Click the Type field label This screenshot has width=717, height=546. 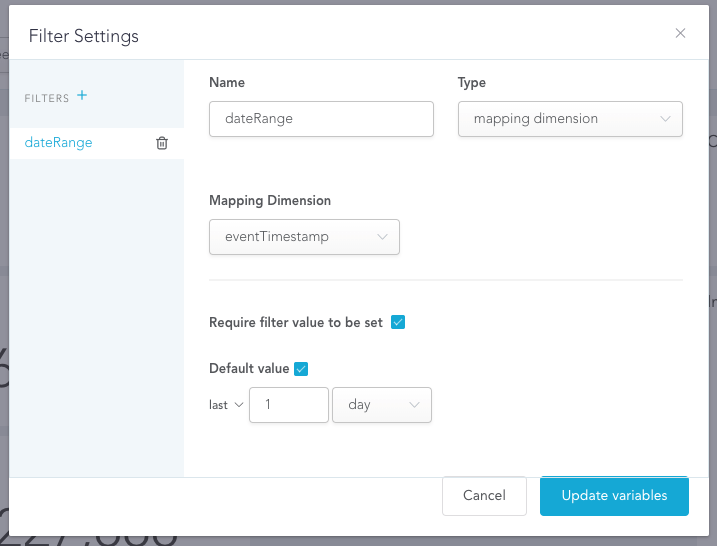coord(471,82)
